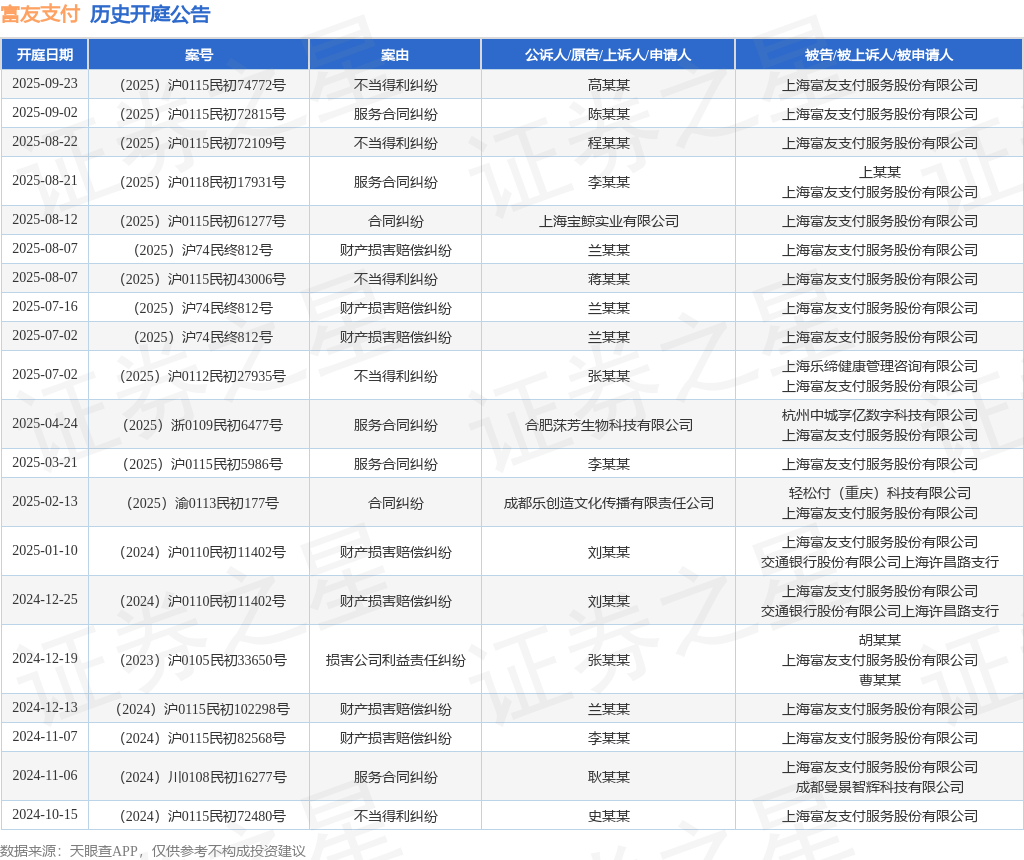Select plaintiff 成都乐创造文化传播有限责任公司
Screen dimensions: 1024x860
[609, 503]
